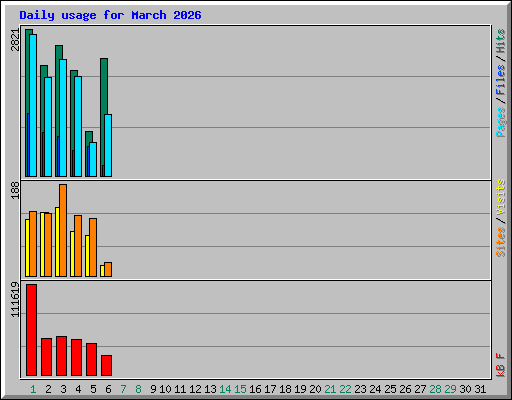Click the 2821 axis value of the hits chart
This screenshot has width=512, height=400.
(15, 40)
